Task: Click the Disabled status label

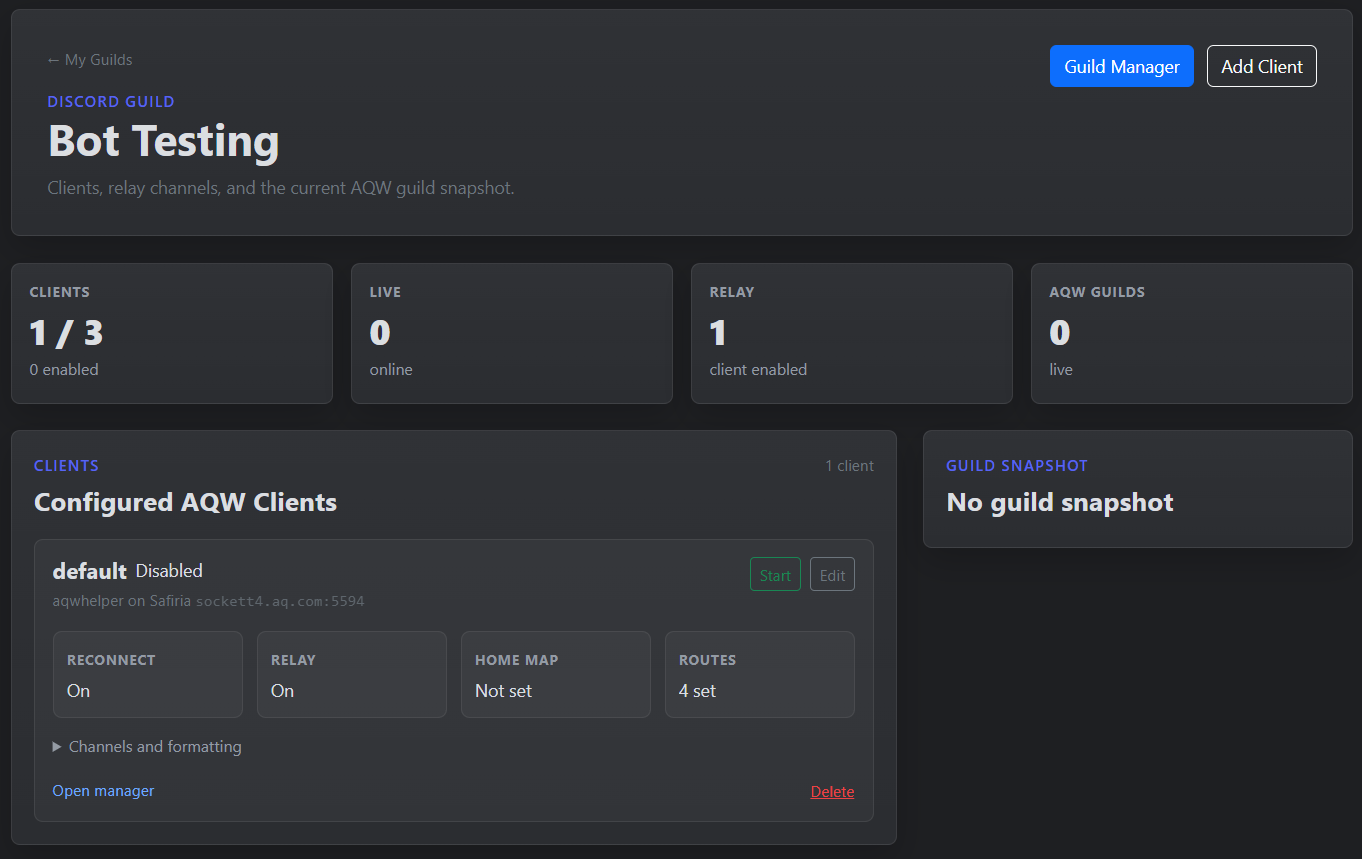Action: click(169, 571)
